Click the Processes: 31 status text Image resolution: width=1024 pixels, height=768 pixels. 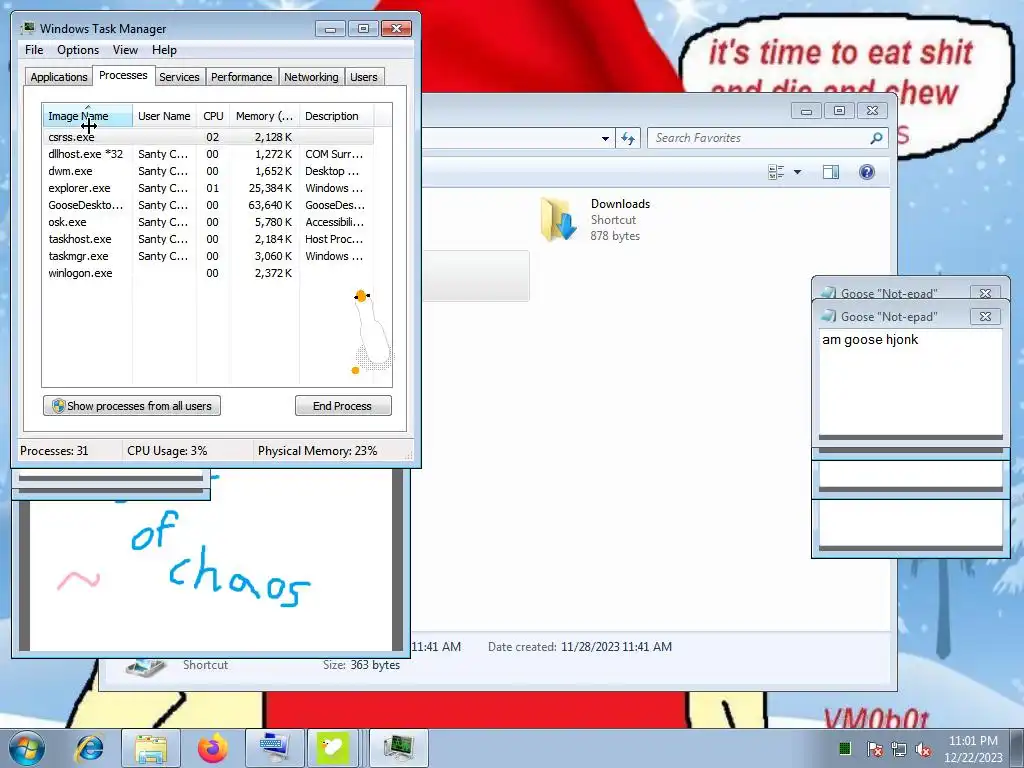[x=54, y=451]
